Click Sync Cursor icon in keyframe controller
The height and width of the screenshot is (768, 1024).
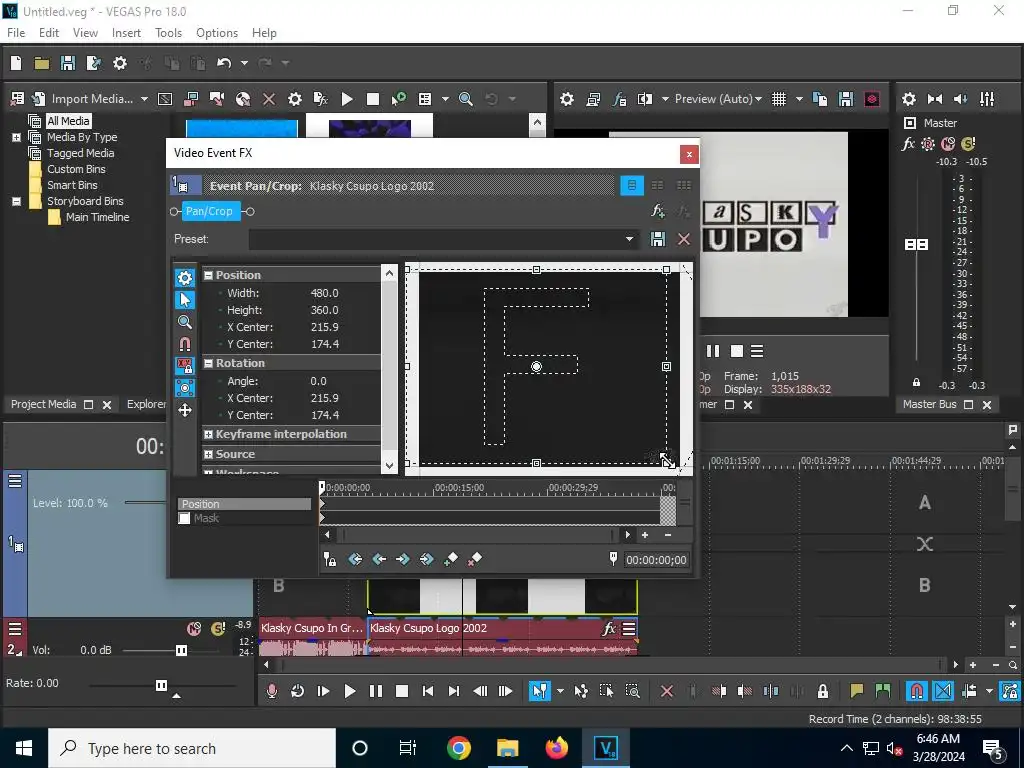(x=330, y=559)
